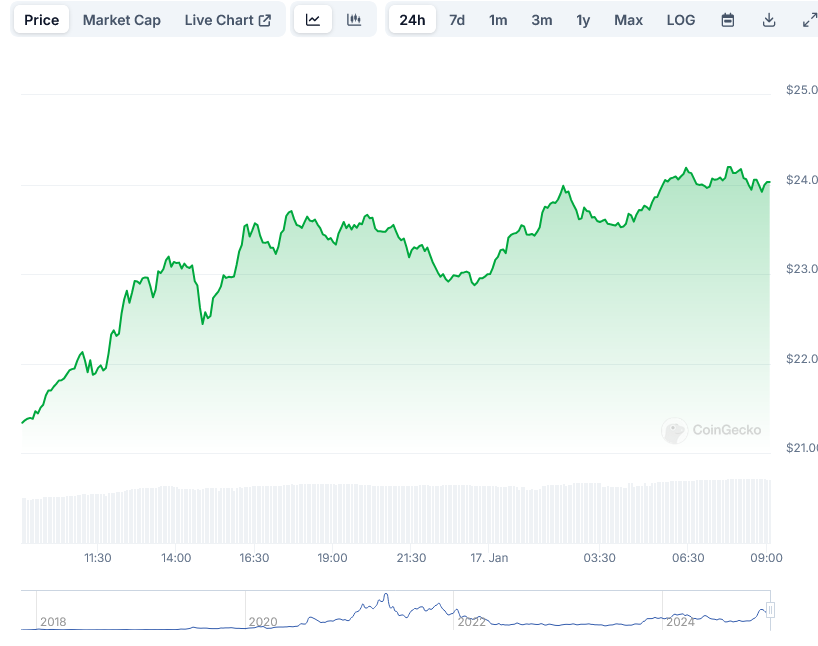Download chart data icon

click(x=769, y=20)
